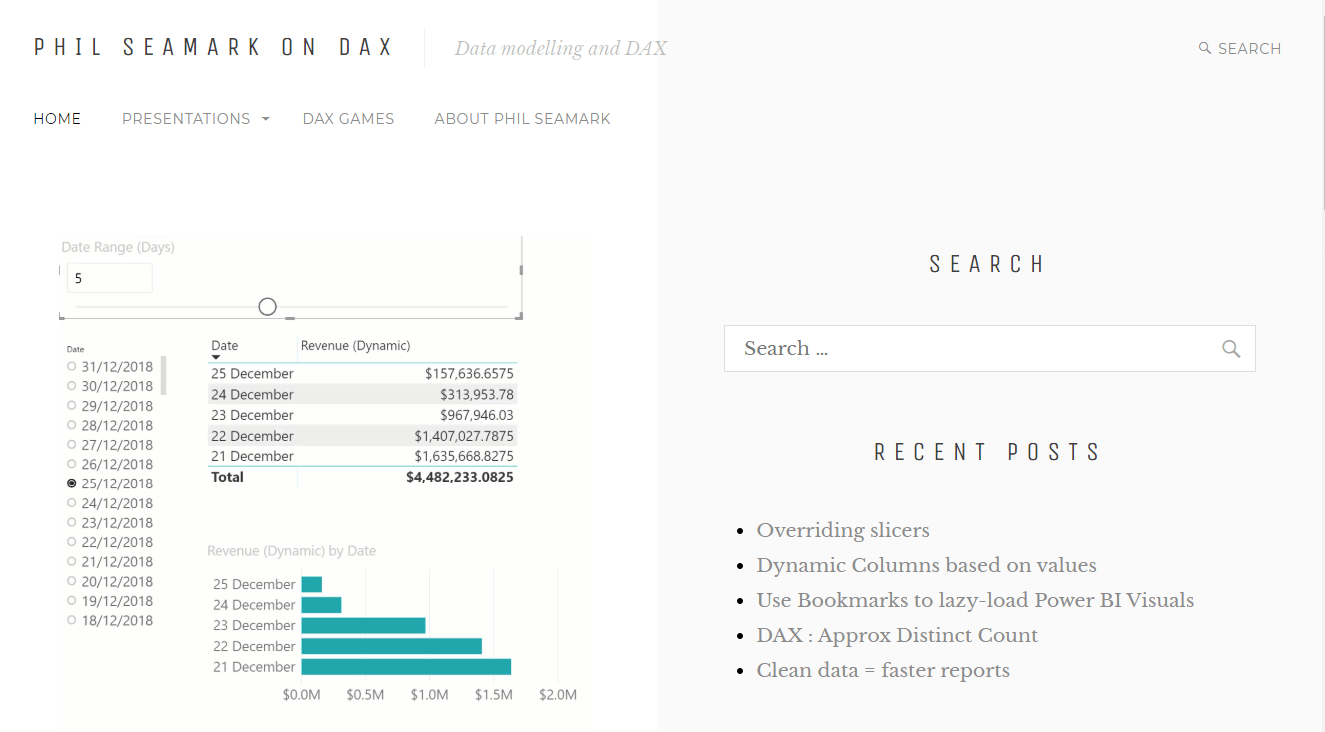Open the Overriding slicers post

click(843, 530)
